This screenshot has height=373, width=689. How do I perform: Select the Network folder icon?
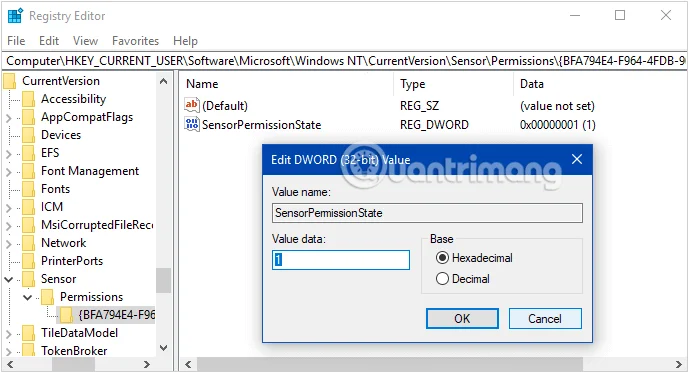29,243
